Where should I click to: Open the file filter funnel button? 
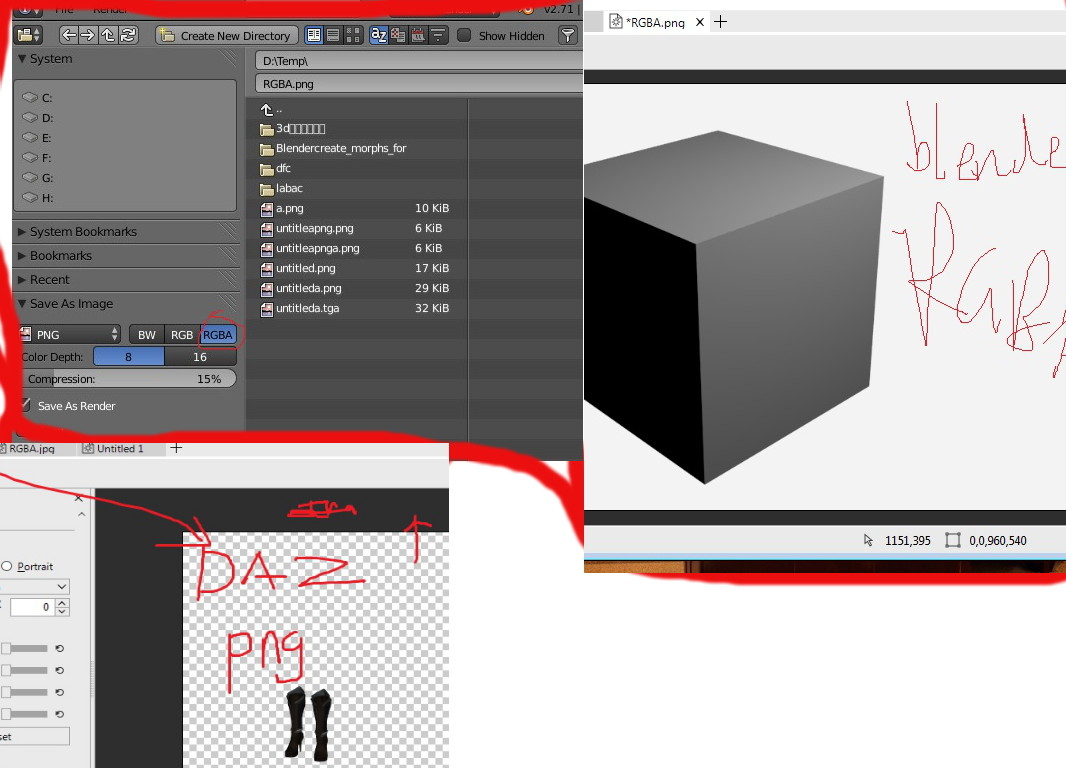(567, 35)
